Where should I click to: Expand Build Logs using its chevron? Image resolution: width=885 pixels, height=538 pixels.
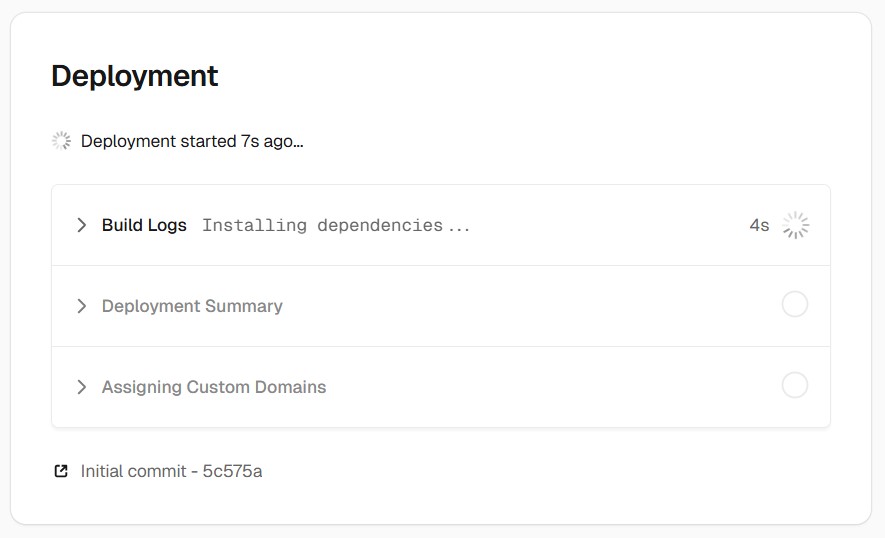tap(82, 225)
